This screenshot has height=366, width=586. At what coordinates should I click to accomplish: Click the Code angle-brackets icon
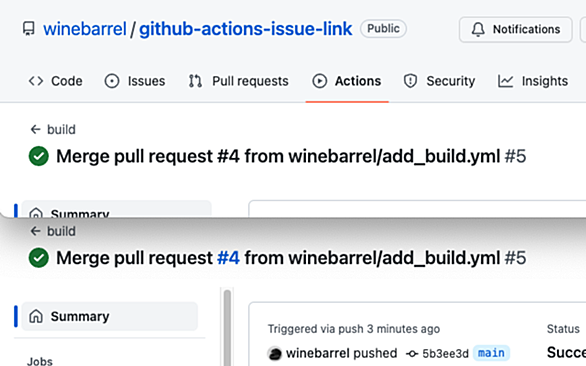coord(36,81)
